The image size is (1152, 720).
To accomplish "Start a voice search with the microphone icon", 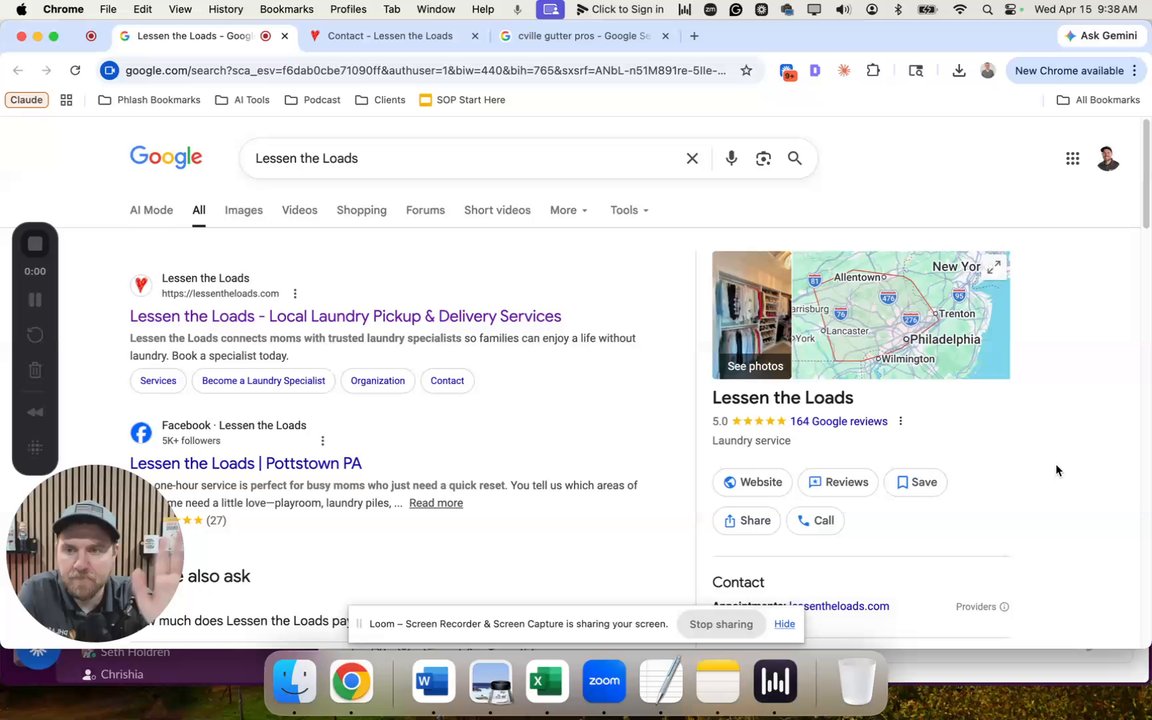I will pyautogui.click(x=731, y=158).
